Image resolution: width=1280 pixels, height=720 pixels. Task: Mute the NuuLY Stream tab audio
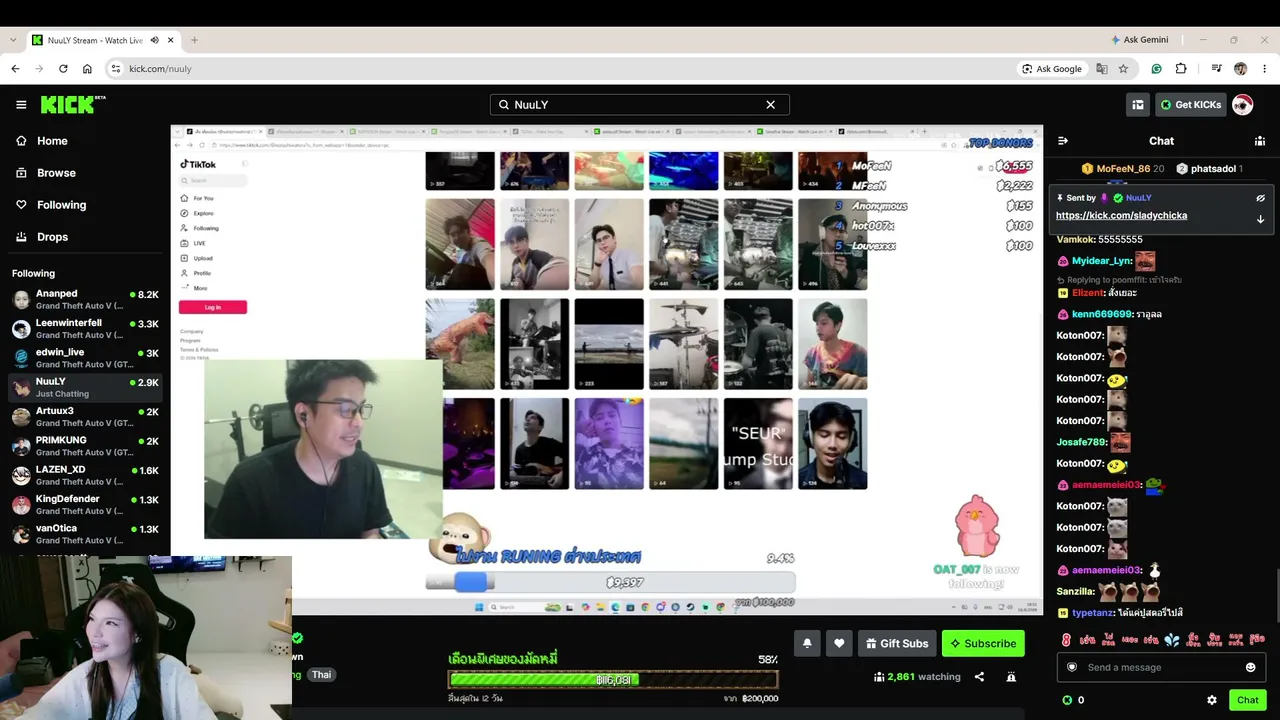coord(154,40)
